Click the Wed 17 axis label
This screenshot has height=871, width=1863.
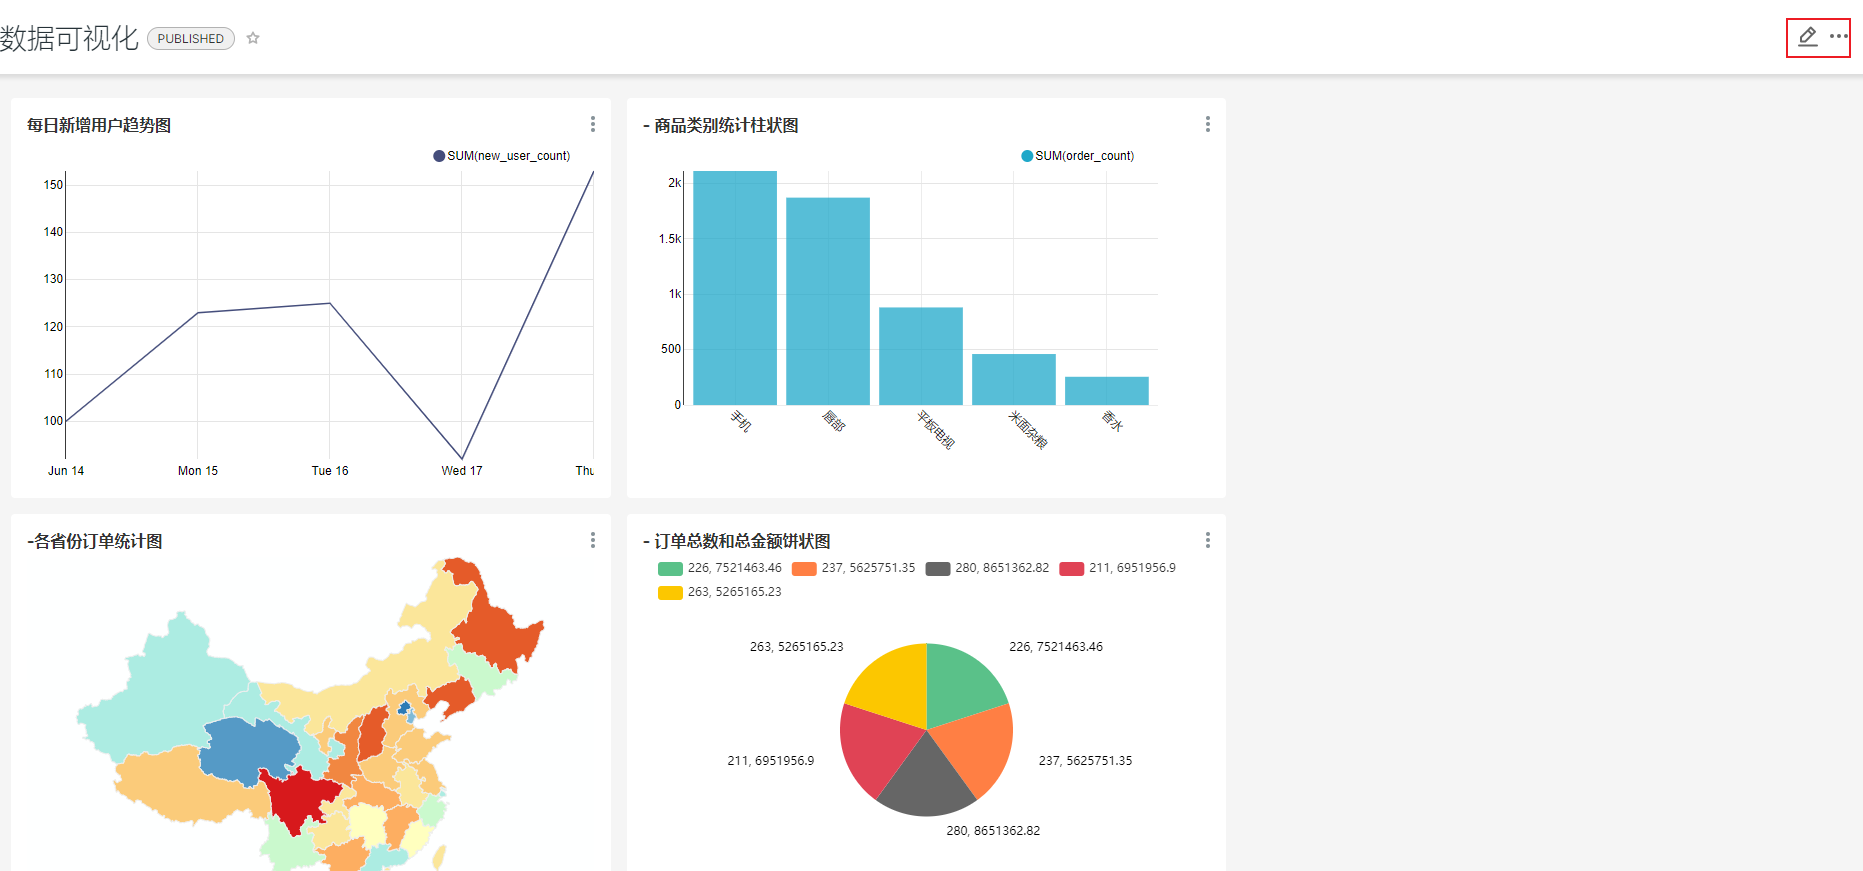click(x=462, y=471)
